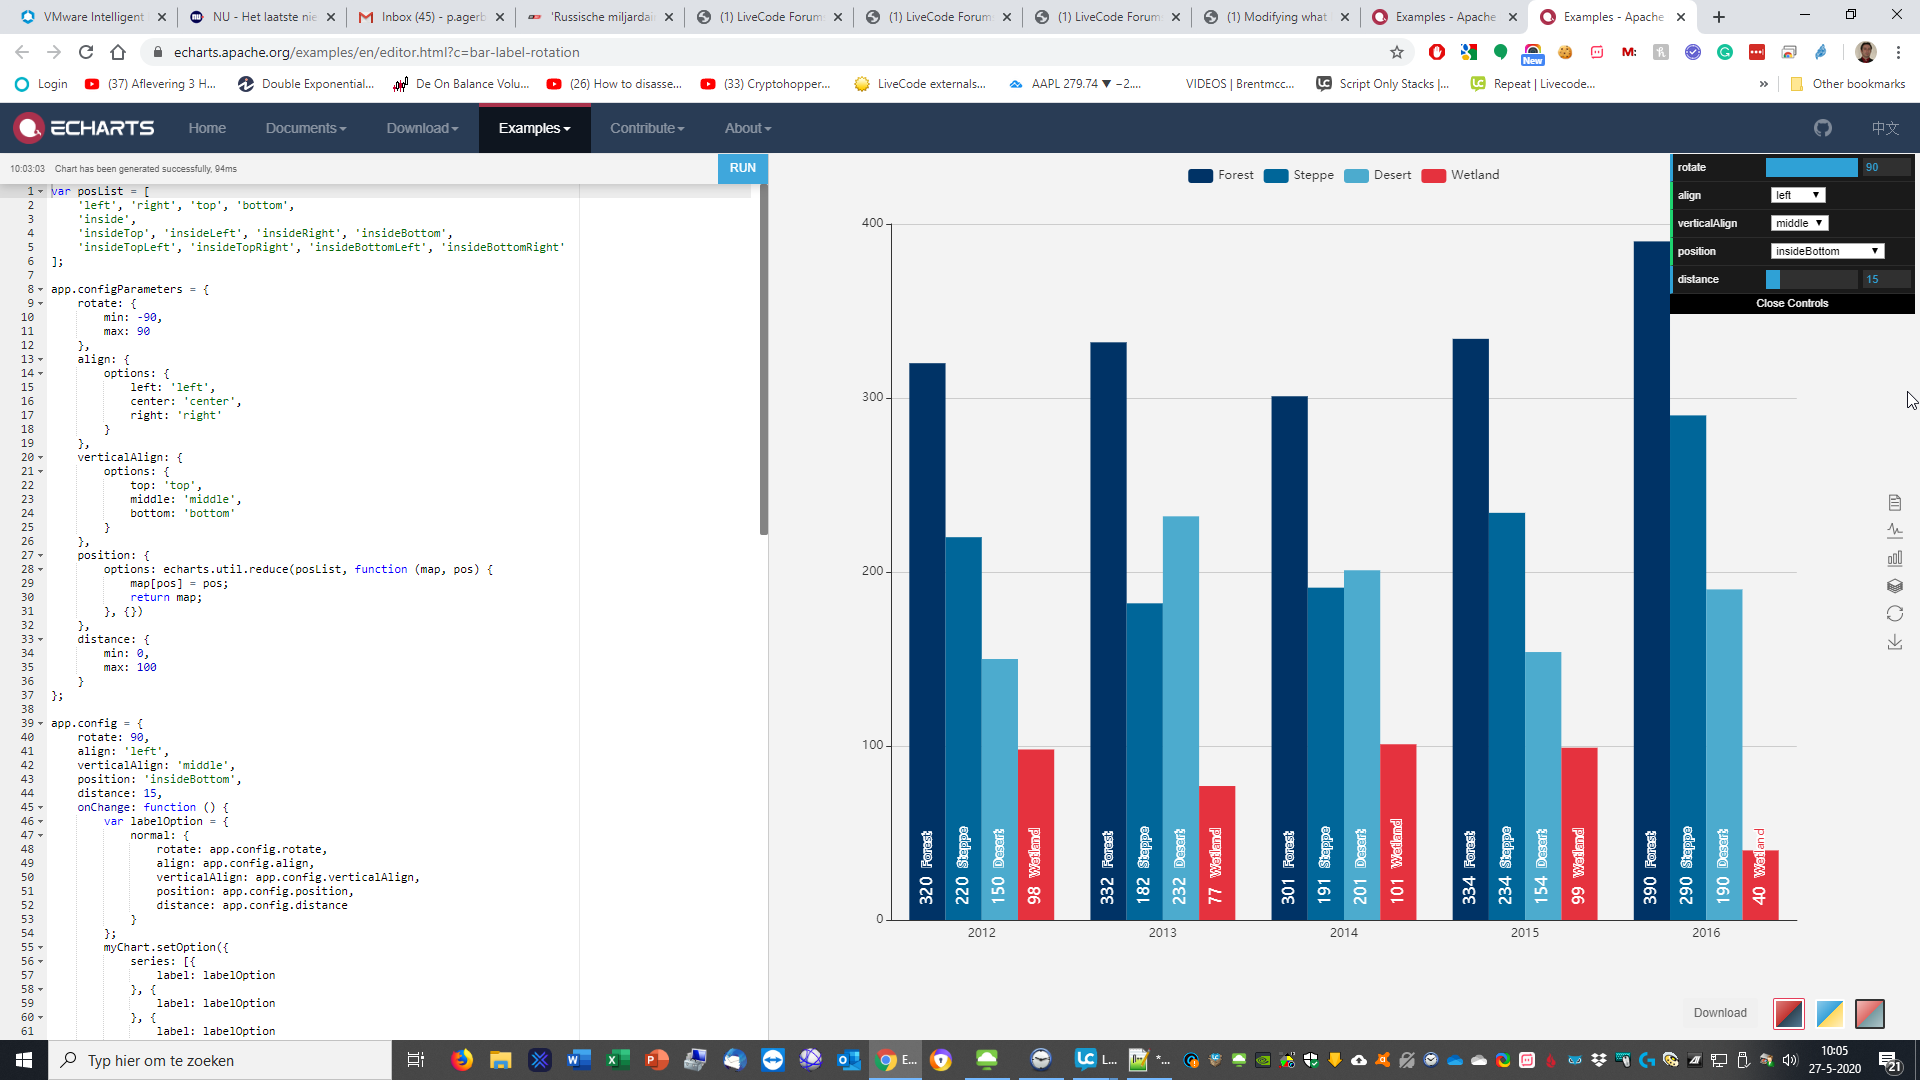Viewport: 1920px width, 1080px height.
Task: Click the ECharts logo
Action: click(84, 128)
